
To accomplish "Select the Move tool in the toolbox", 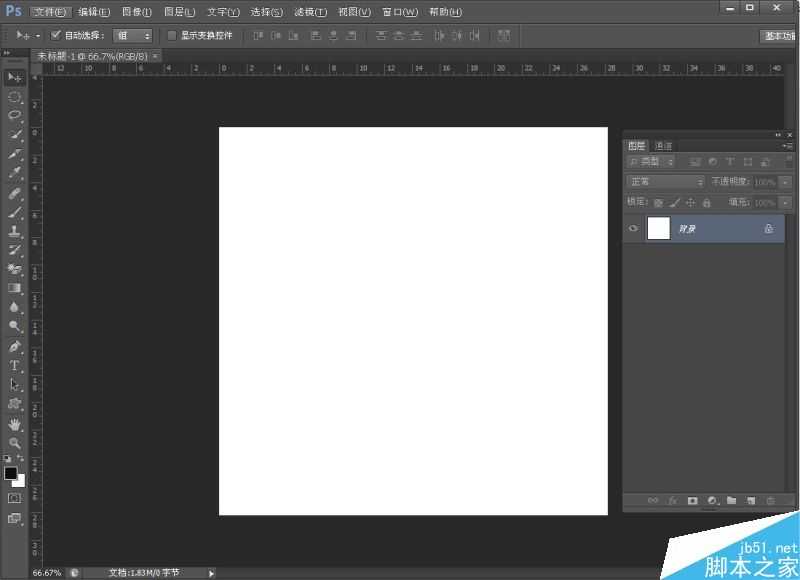I will [x=15, y=77].
